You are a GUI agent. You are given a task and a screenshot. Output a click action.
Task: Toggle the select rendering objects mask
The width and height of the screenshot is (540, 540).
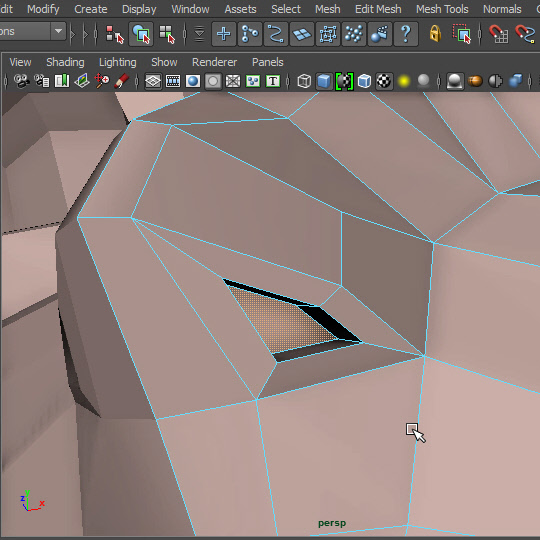pyautogui.click(x=380, y=34)
